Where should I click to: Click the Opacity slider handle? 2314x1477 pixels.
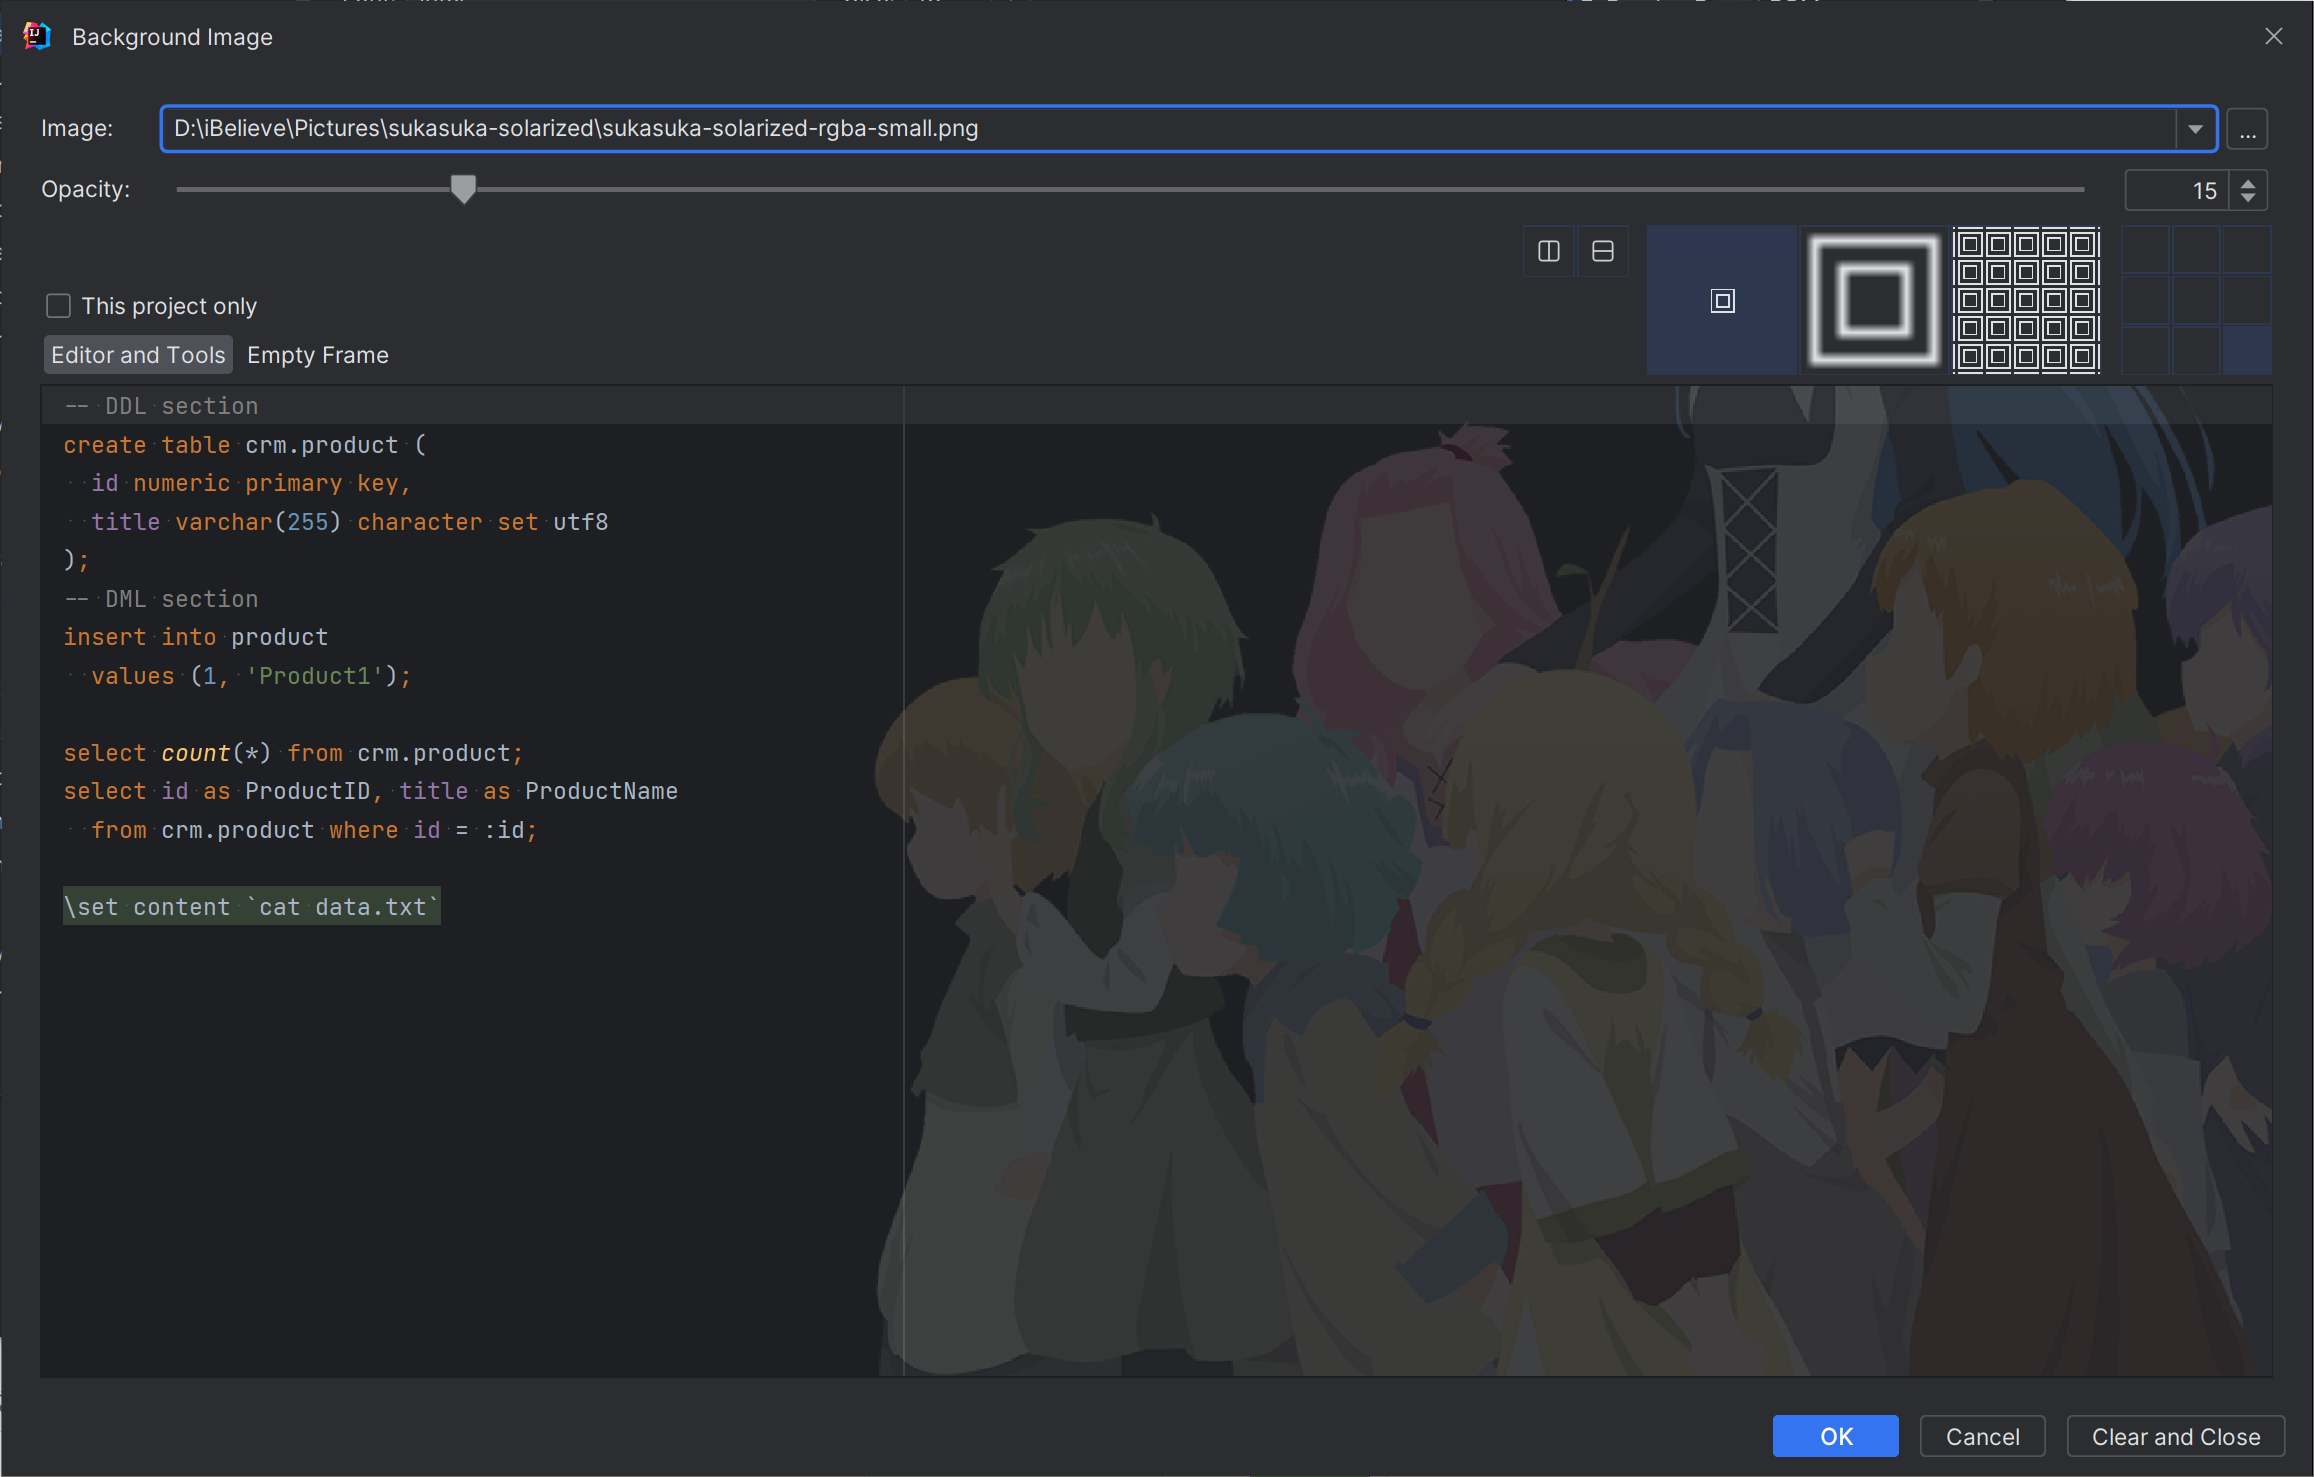[463, 188]
